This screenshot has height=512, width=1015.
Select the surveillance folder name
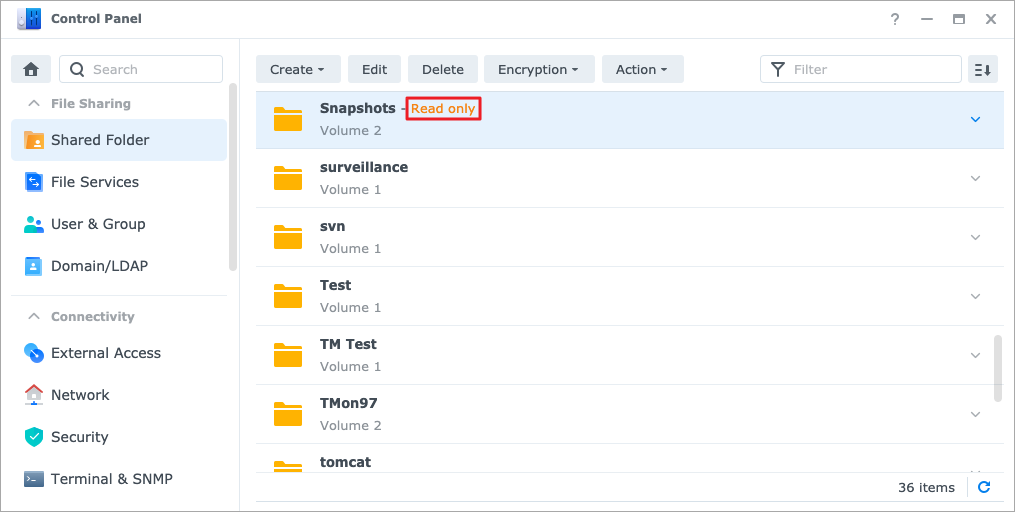click(364, 167)
